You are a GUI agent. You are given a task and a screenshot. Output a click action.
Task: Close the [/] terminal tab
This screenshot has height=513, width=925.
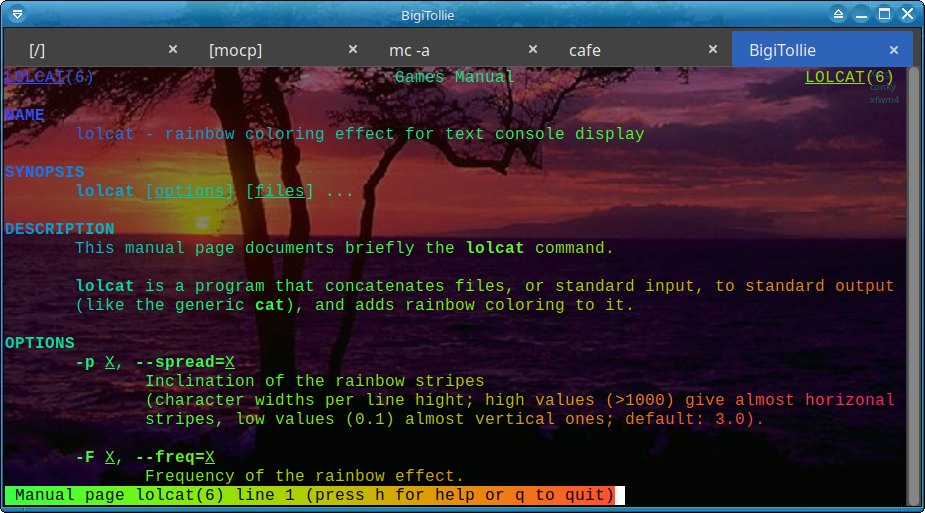point(172,49)
